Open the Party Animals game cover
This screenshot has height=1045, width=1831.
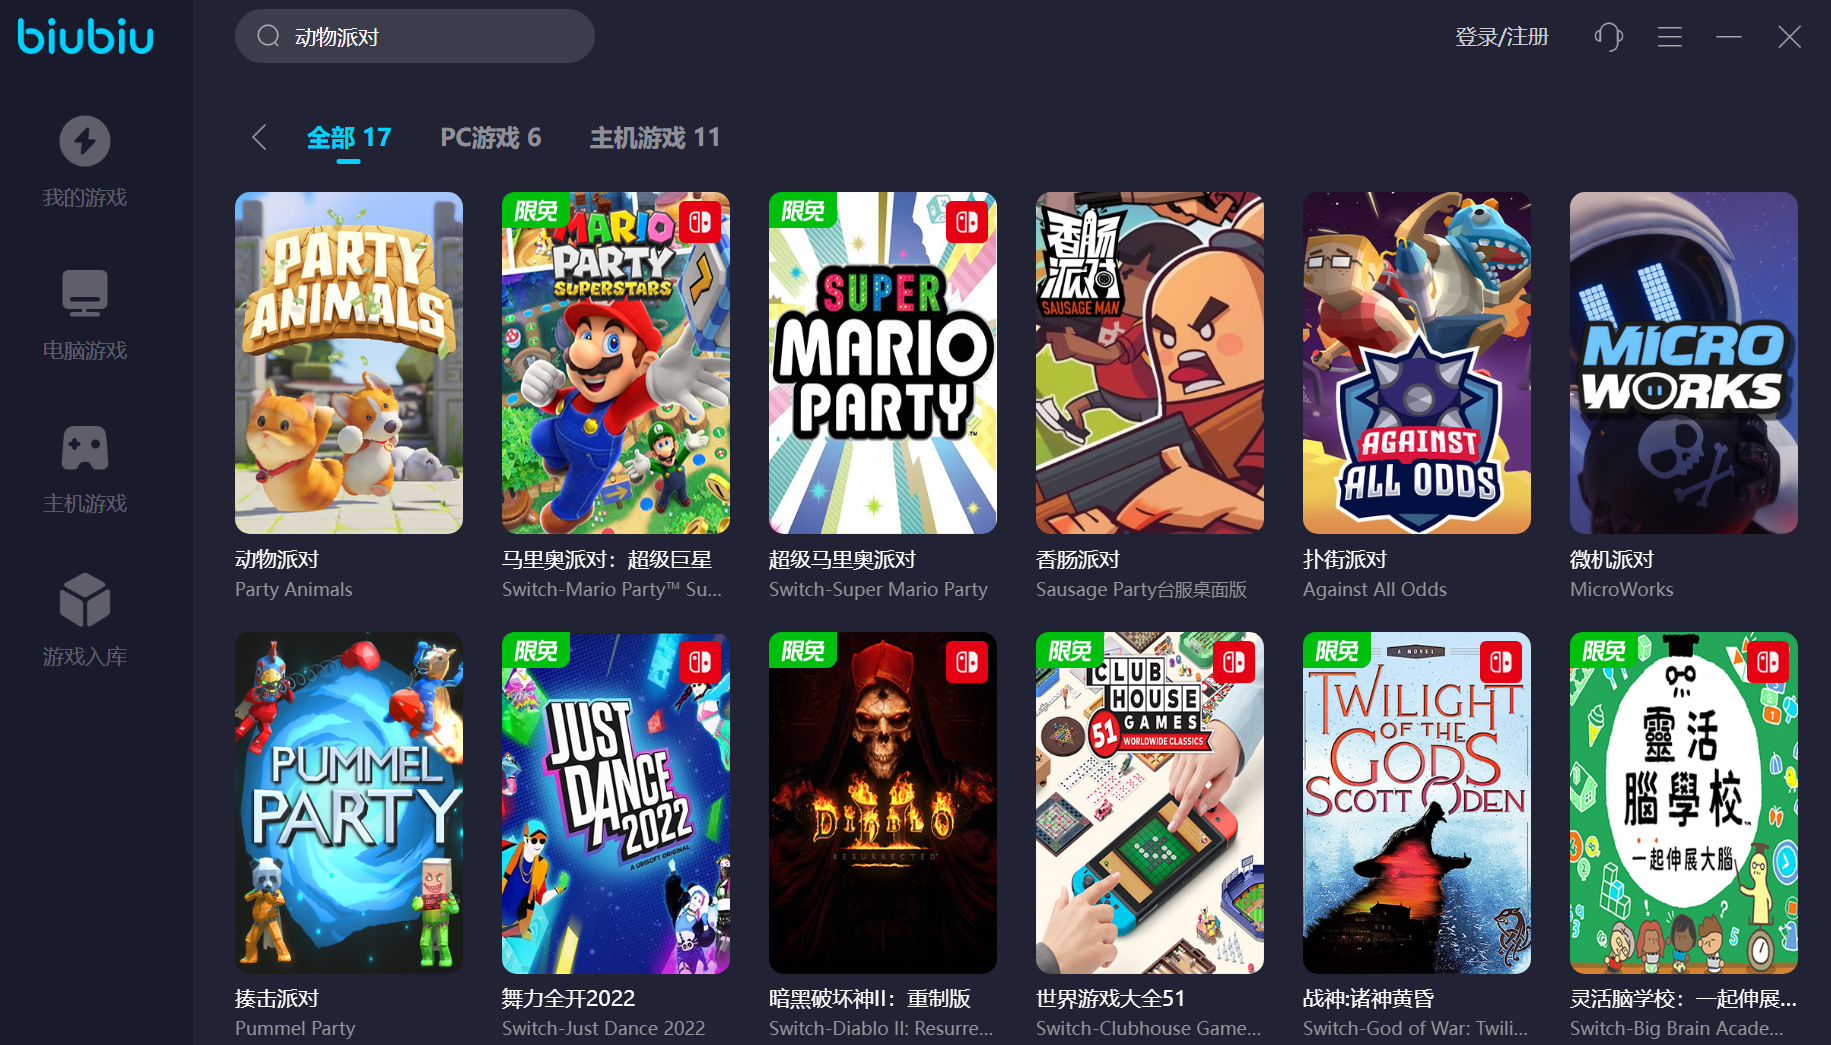pos(349,363)
